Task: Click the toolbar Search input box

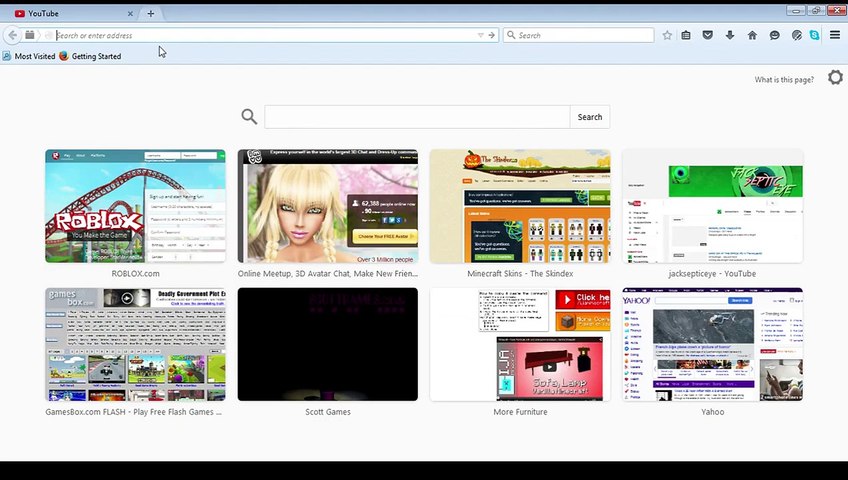Action: point(580,35)
